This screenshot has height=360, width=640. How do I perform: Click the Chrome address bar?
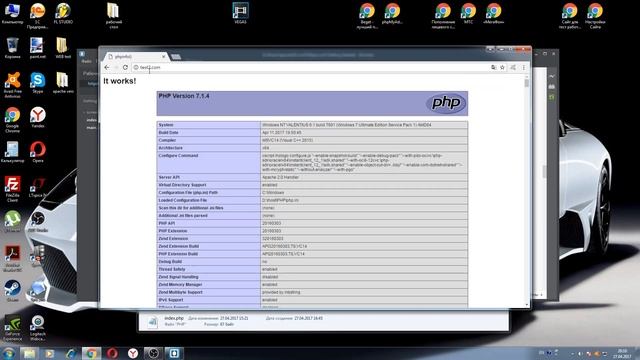point(310,67)
